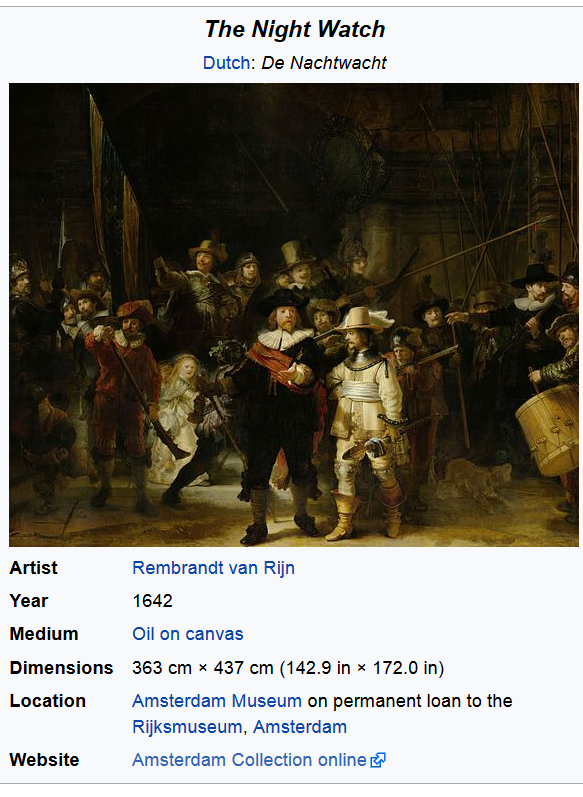This screenshot has width=583, height=797.
Task: Click the Artist row label
Action: 34,568
